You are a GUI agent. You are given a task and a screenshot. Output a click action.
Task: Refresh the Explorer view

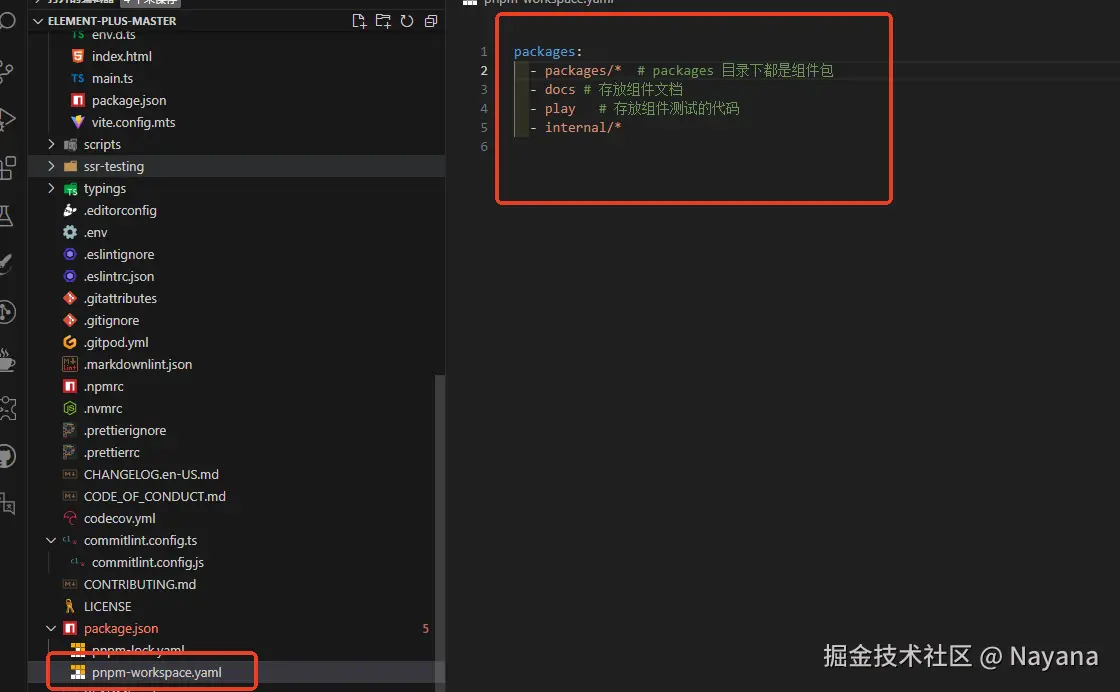tap(407, 20)
